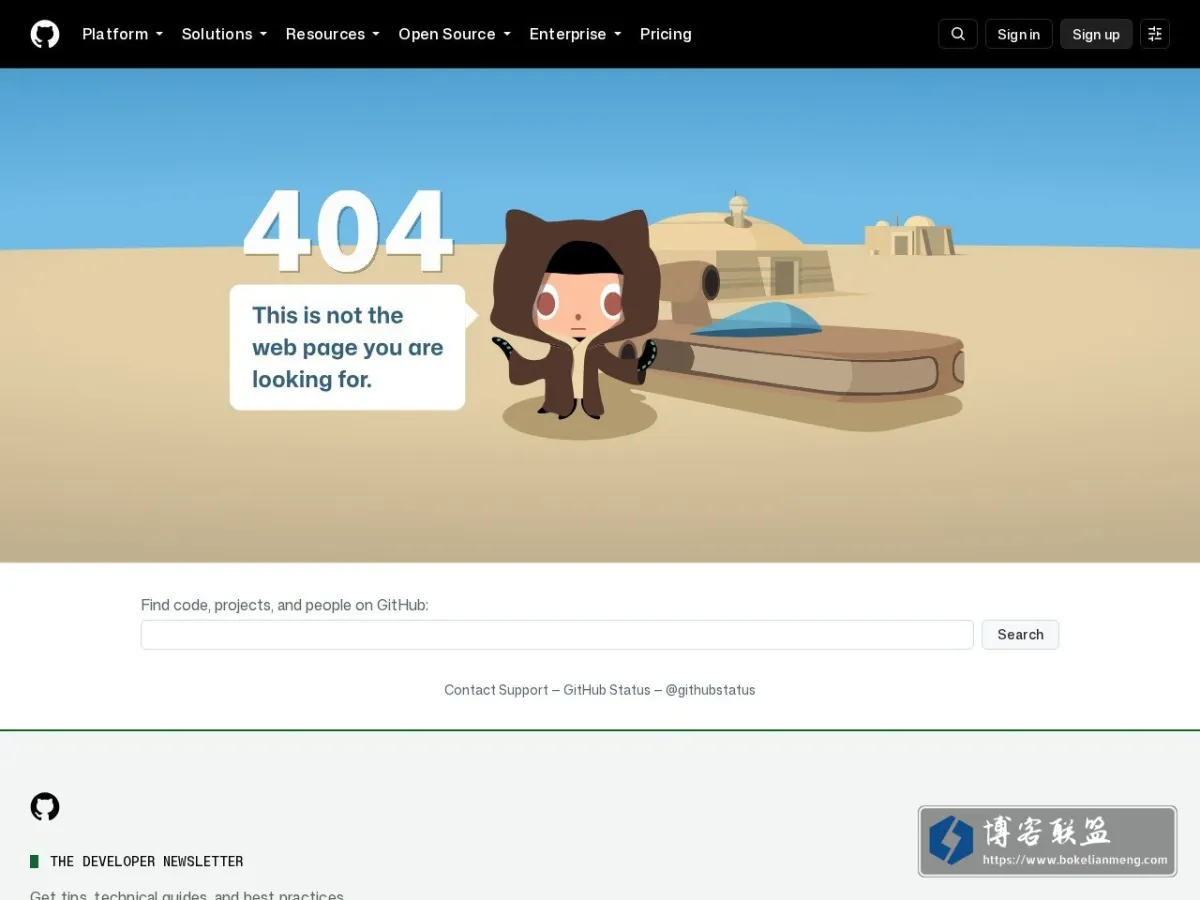
Task: Go to the Pricing page
Action: pyautogui.click(x=666, y=34)
